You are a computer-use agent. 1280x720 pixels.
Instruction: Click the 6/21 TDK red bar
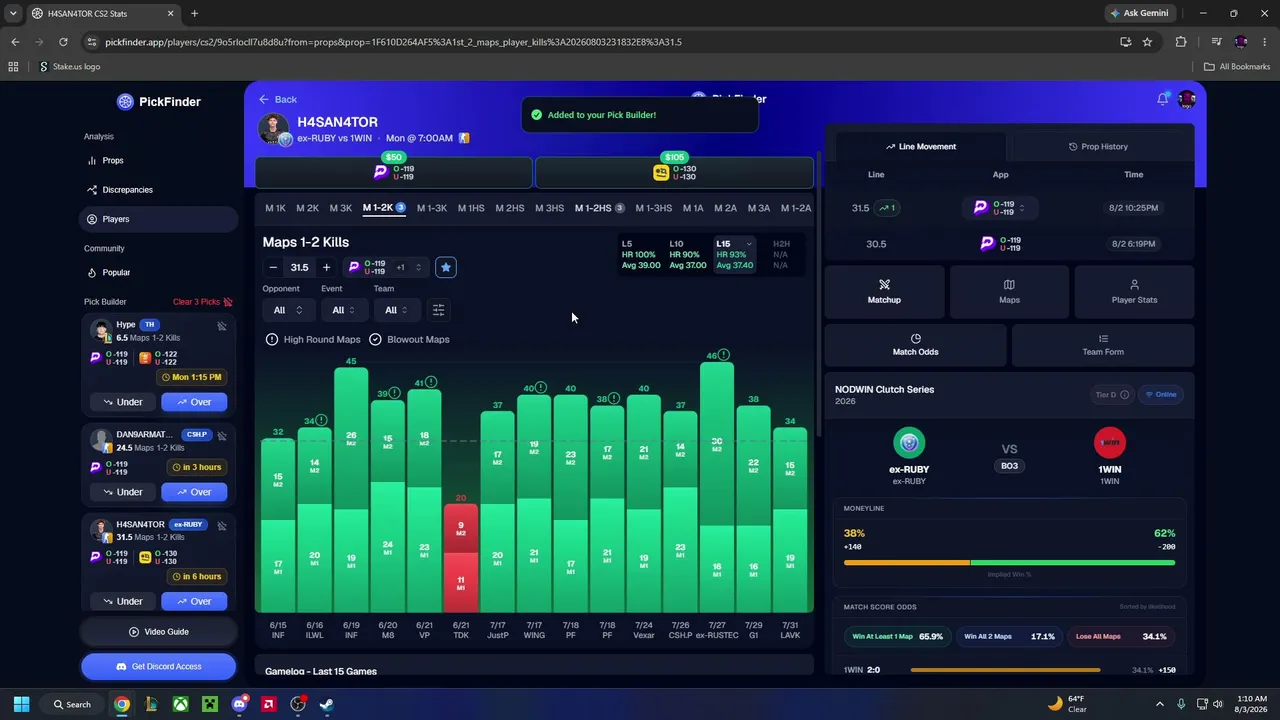[x=461, y=558]
